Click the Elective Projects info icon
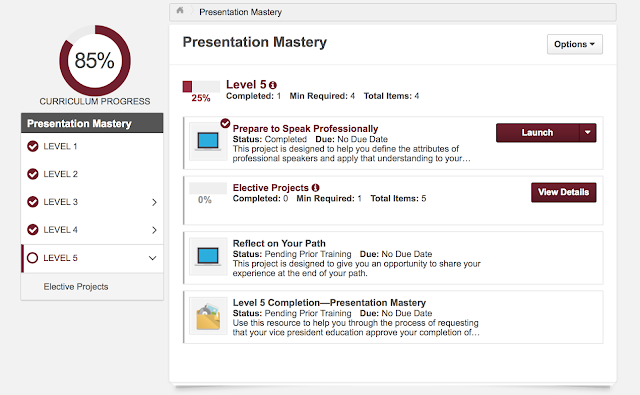This screenshot has width=640, height=395. click(316, 188)
